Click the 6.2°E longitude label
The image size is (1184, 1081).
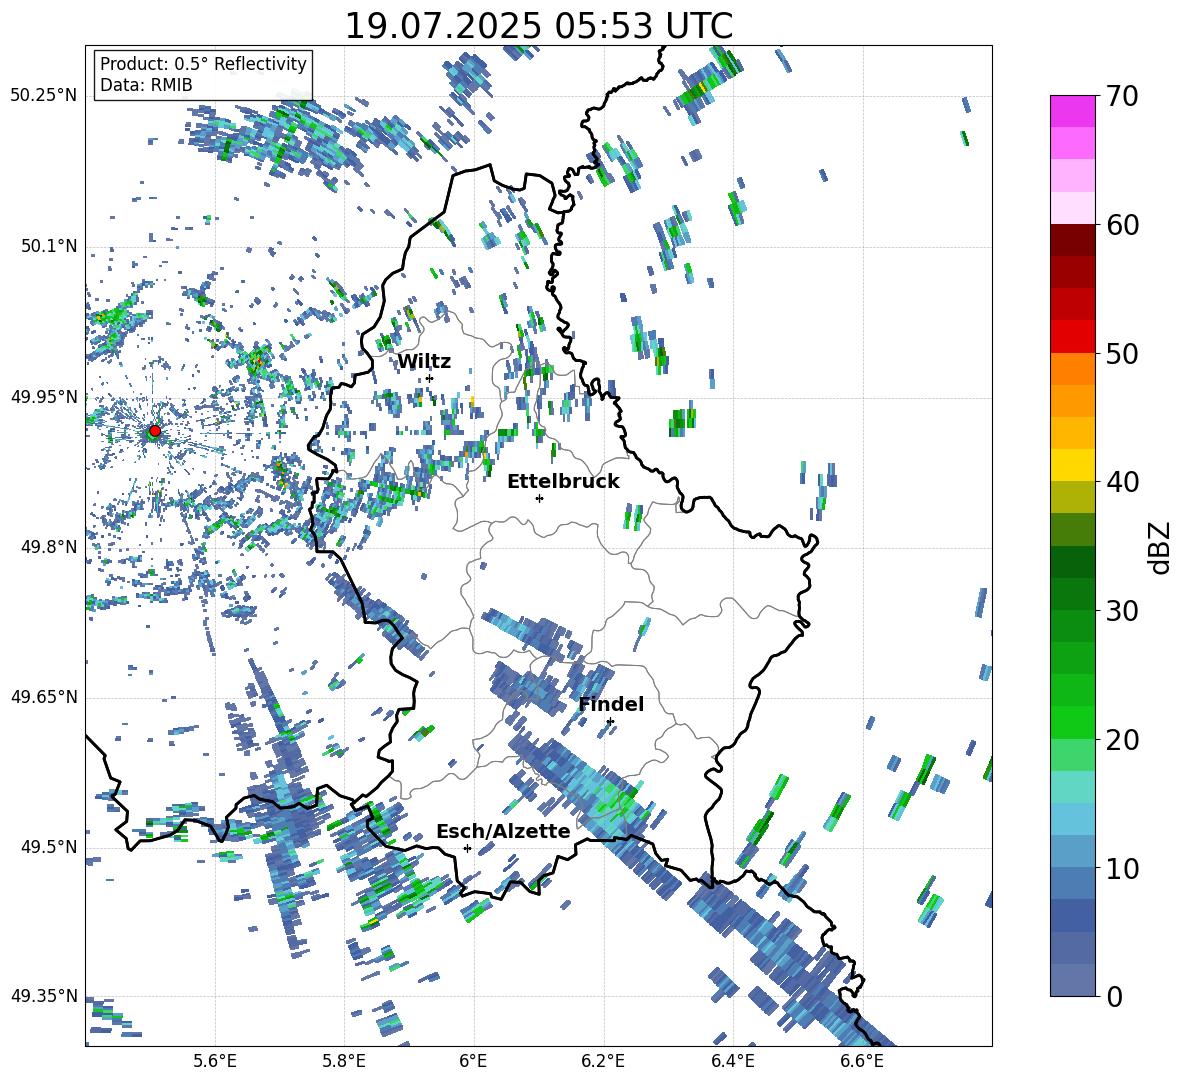click(x=603, y=1061)
